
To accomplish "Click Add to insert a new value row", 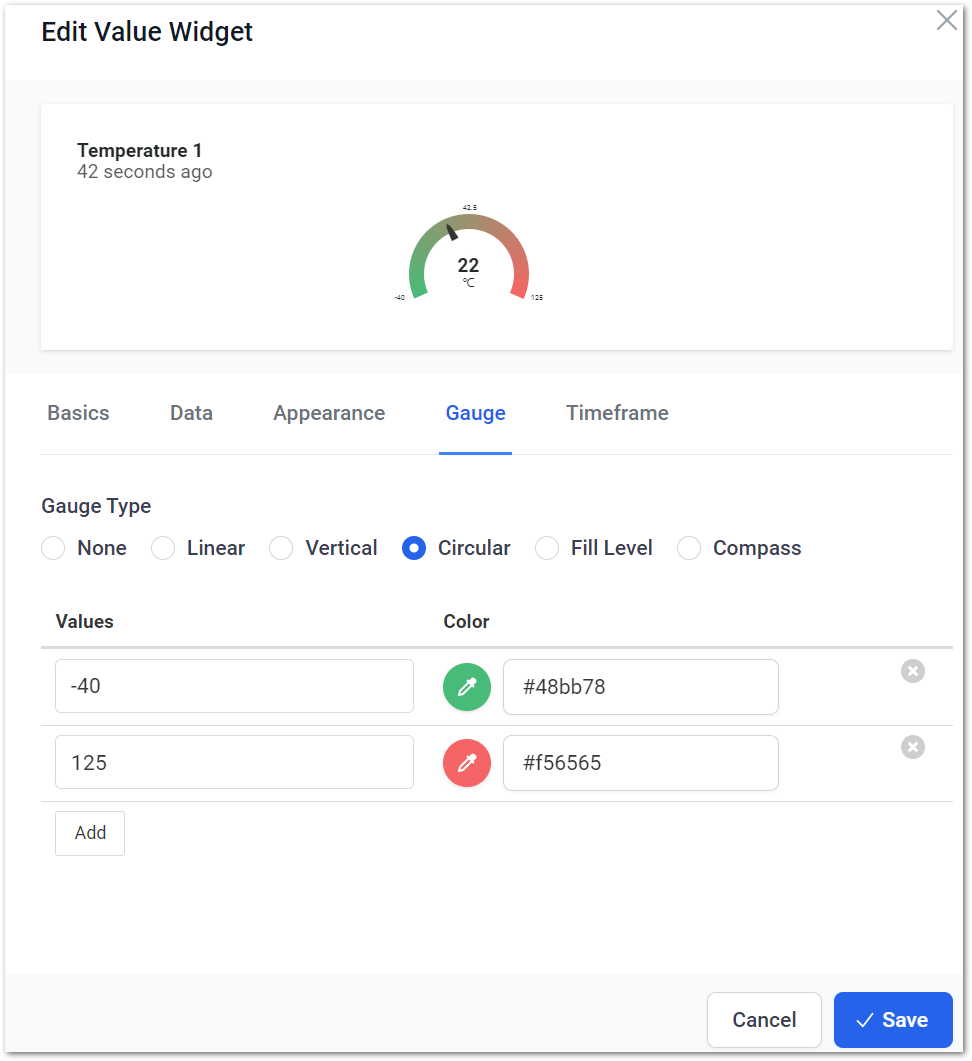I will [x=90, y=833].
